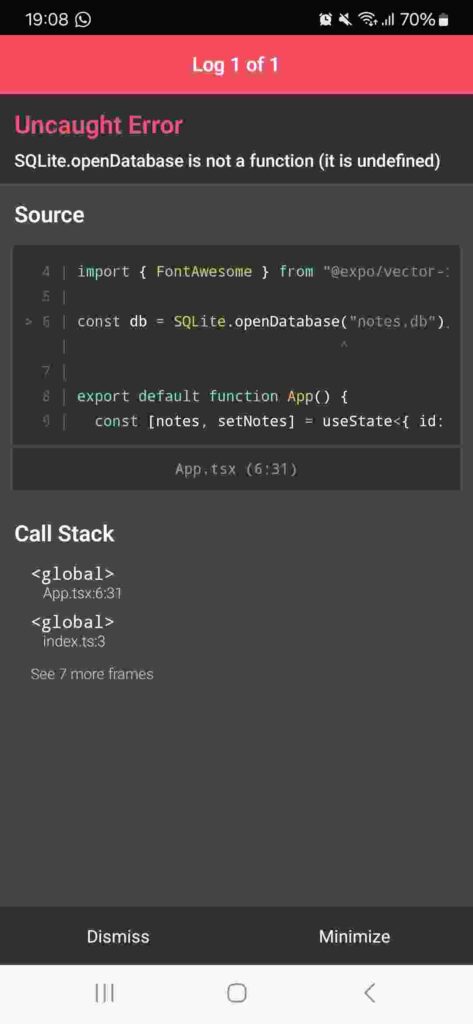Tap Android home navigation icon
The image size is (473, 1024).
pyautogui.click(x=236, y=993)
